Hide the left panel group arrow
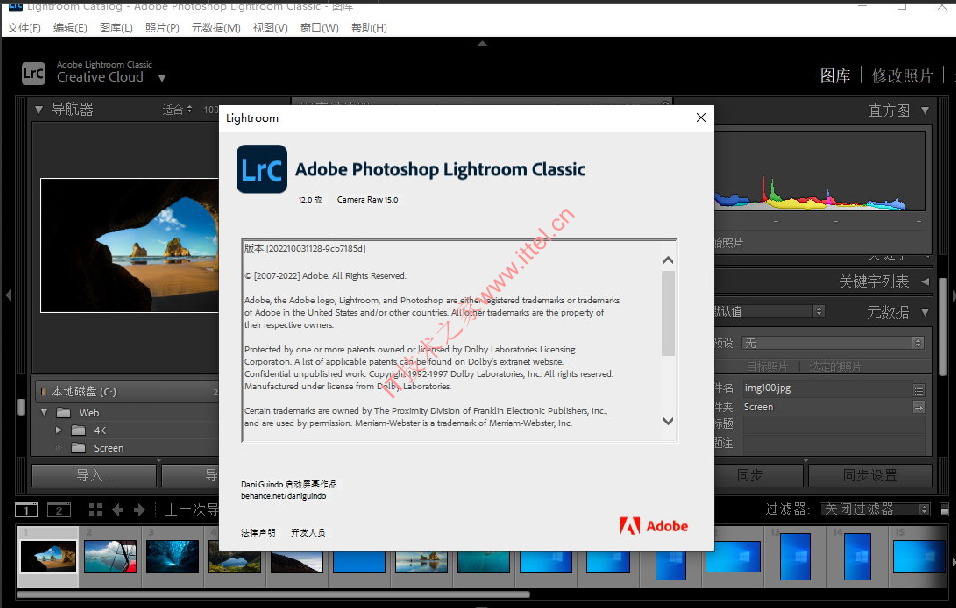The height and width of the screenshot is (608, 956). tap(8, 295)
